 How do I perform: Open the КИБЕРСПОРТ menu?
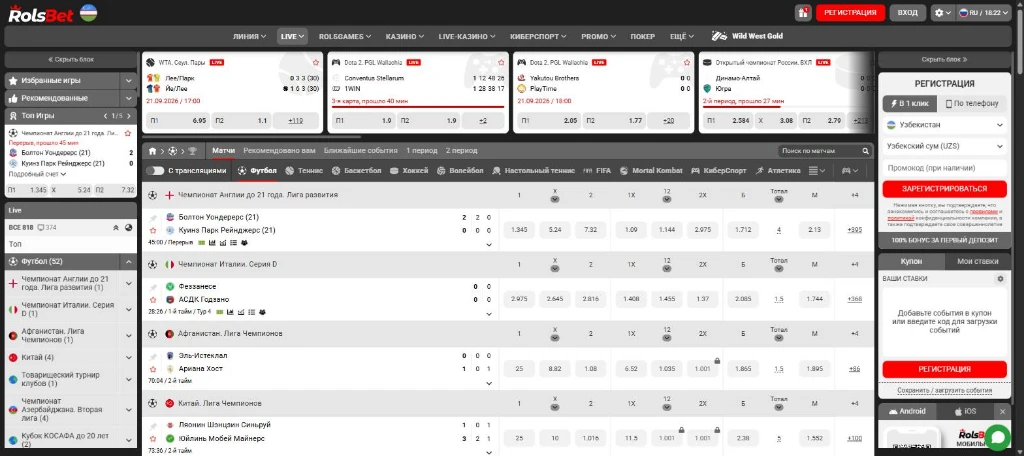(x=540, y=37)
